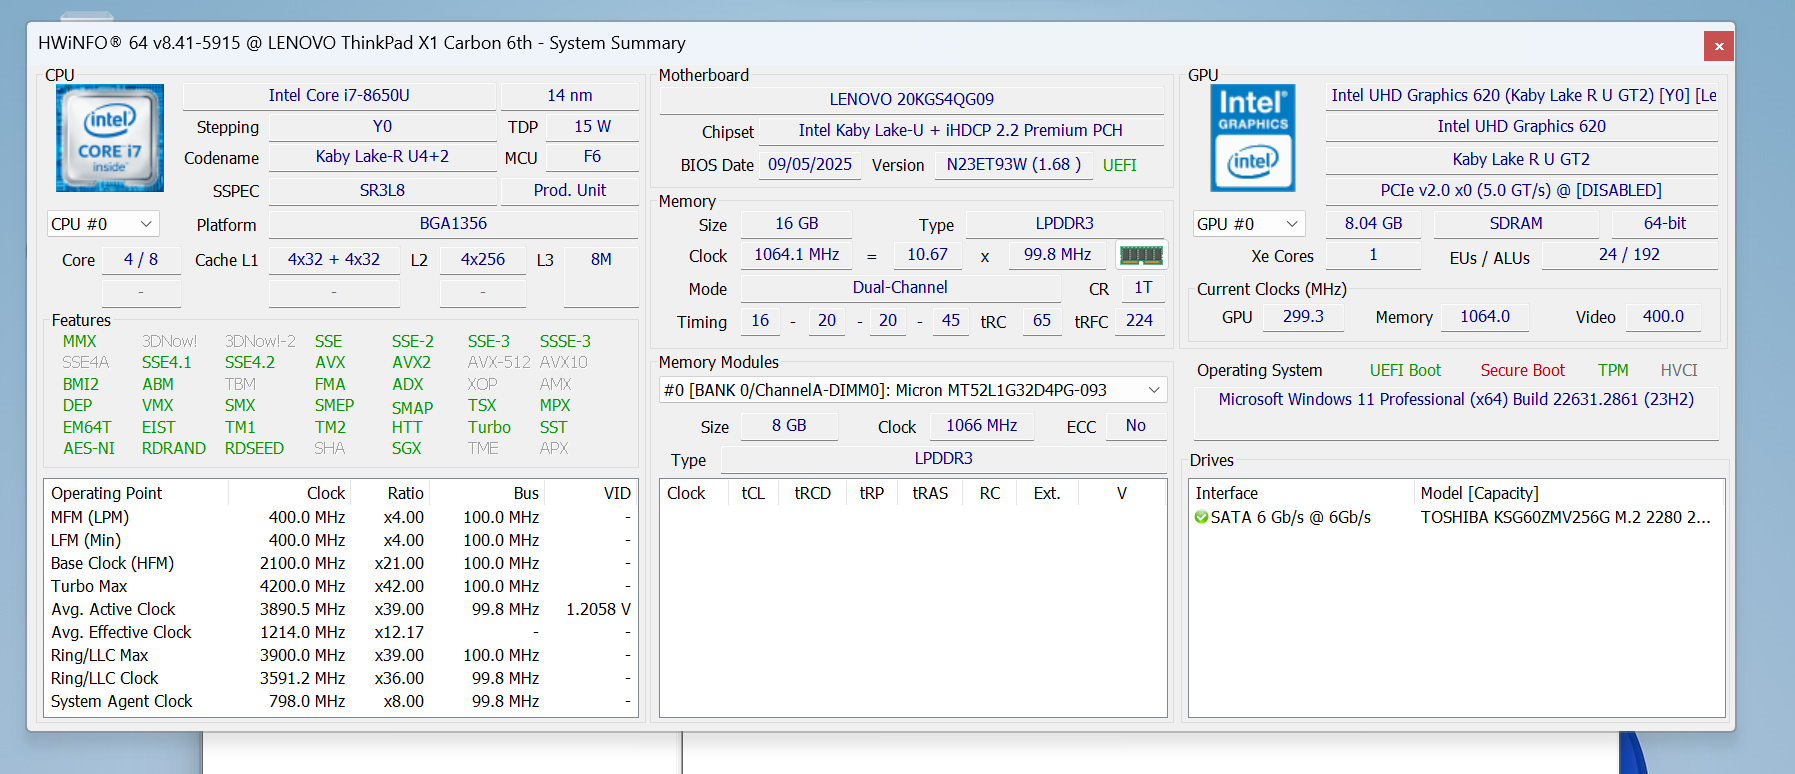Click the memory module size "8 GB"
Screen dimensions: 1795x774
coord(789,426)
